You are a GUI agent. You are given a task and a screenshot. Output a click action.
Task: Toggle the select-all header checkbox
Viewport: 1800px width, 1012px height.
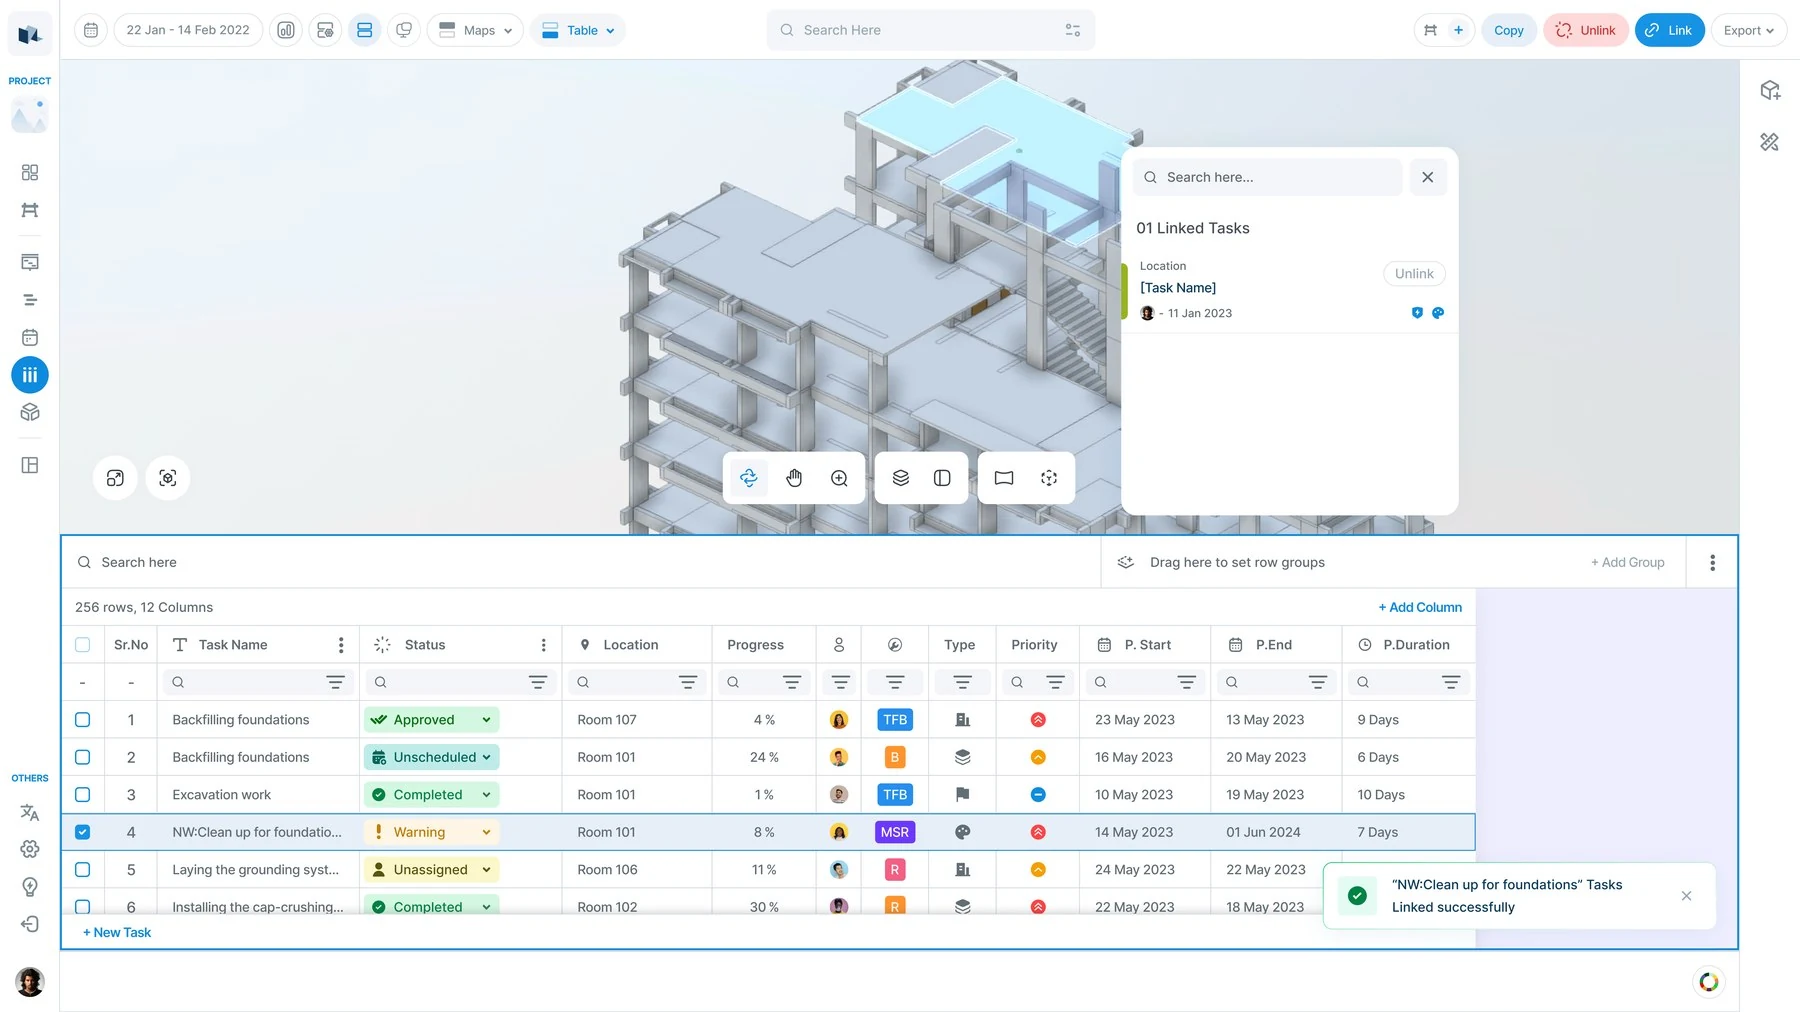click(x=83, y=645)
